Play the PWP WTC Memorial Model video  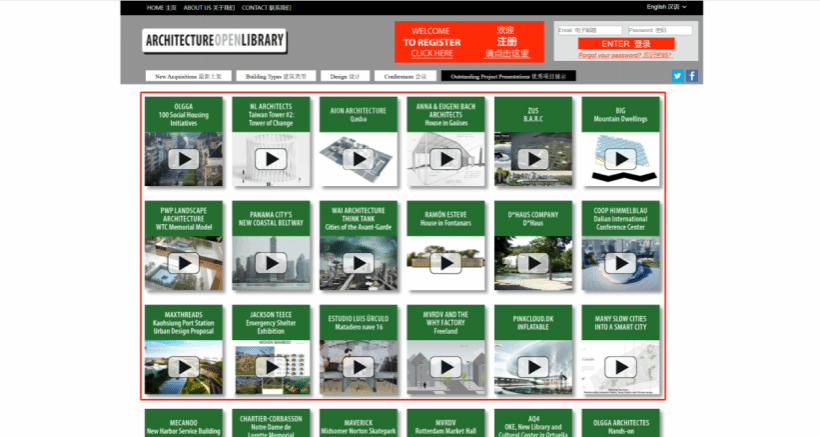[183, 262]
